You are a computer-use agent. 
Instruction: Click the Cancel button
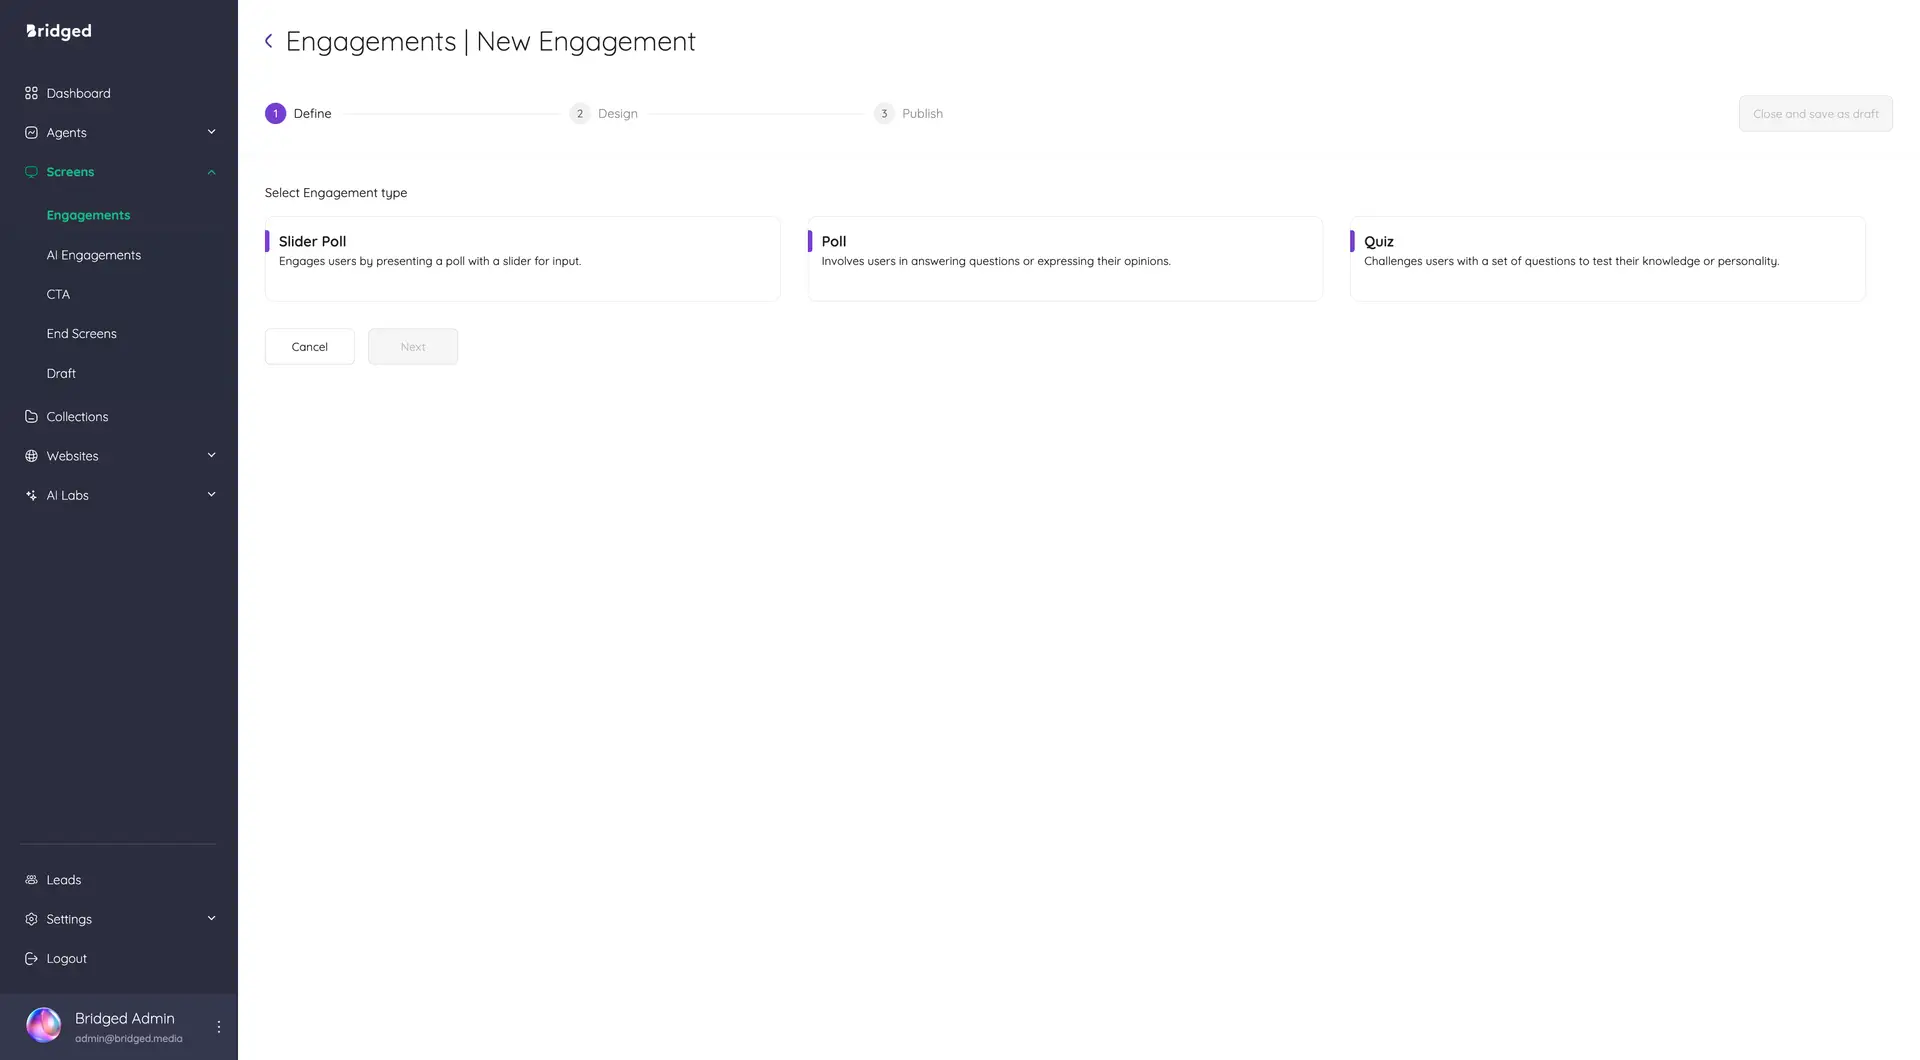309,346
